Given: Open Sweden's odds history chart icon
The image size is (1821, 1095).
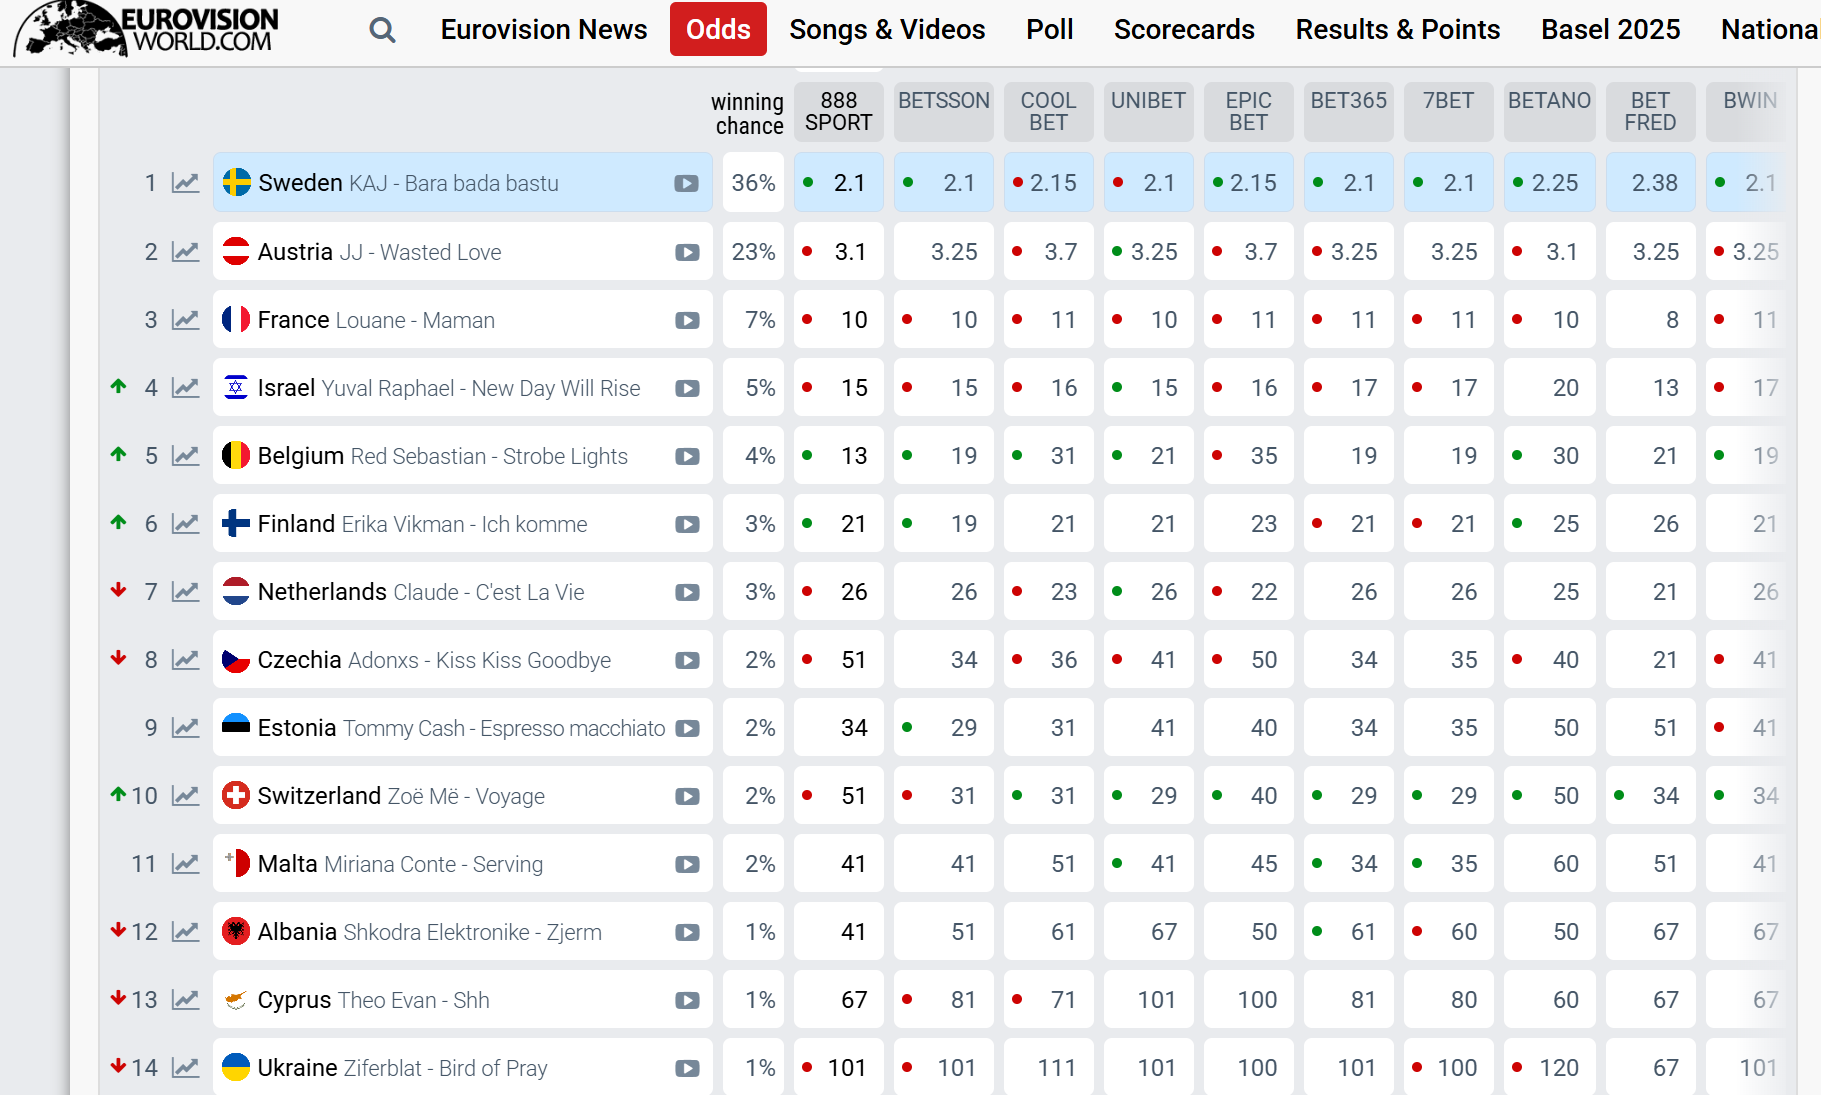Looking at the screenshot, I should click(185, 183).
